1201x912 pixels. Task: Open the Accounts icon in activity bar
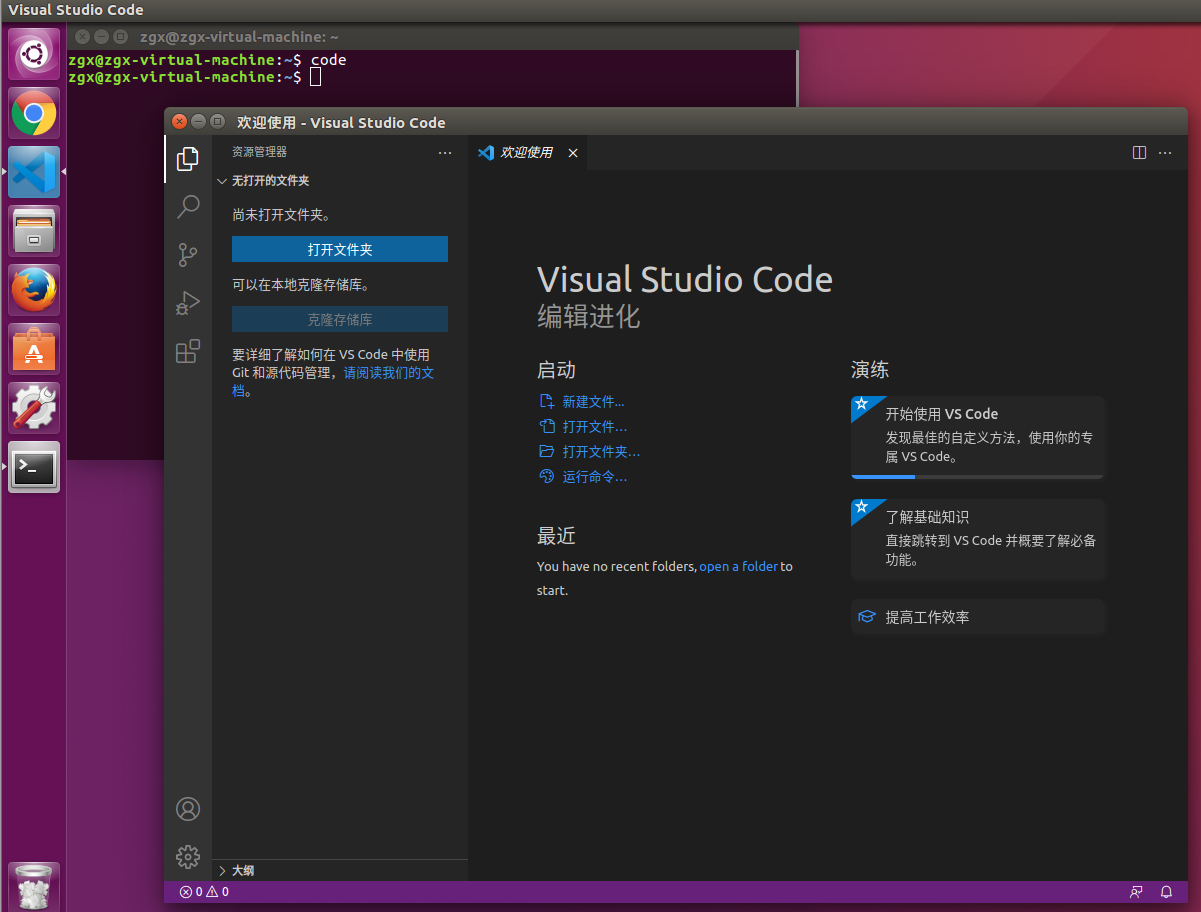188,809
